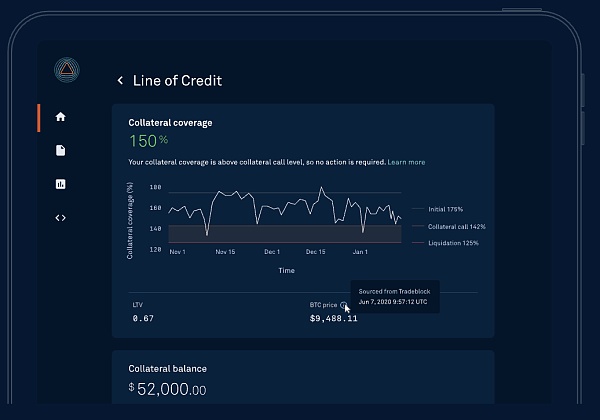The image size is (600, 420).
Task: Go back using the left chevron
Action: coord(120,80)
